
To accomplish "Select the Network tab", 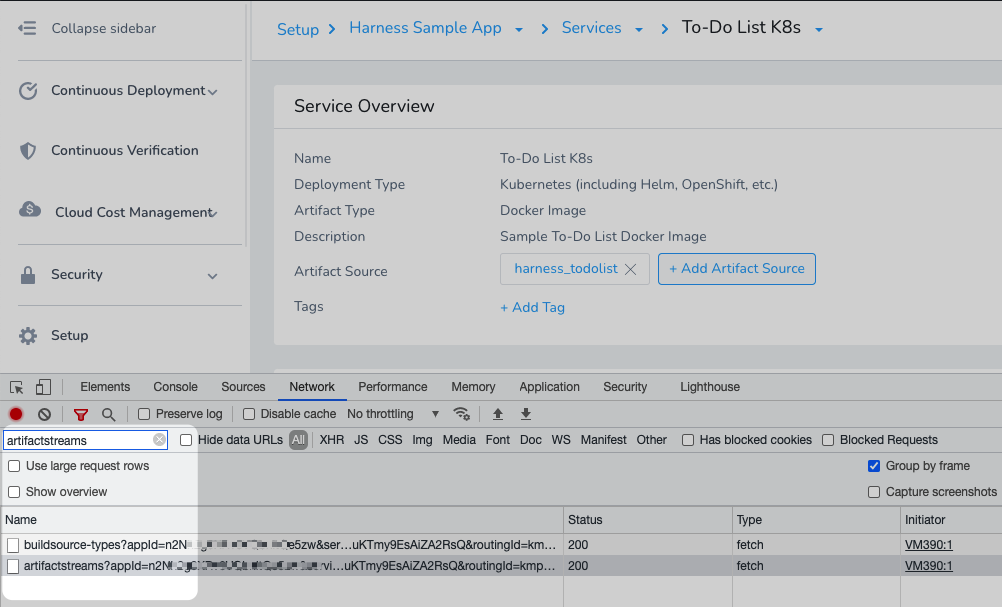I will click(x=312, y=387).
